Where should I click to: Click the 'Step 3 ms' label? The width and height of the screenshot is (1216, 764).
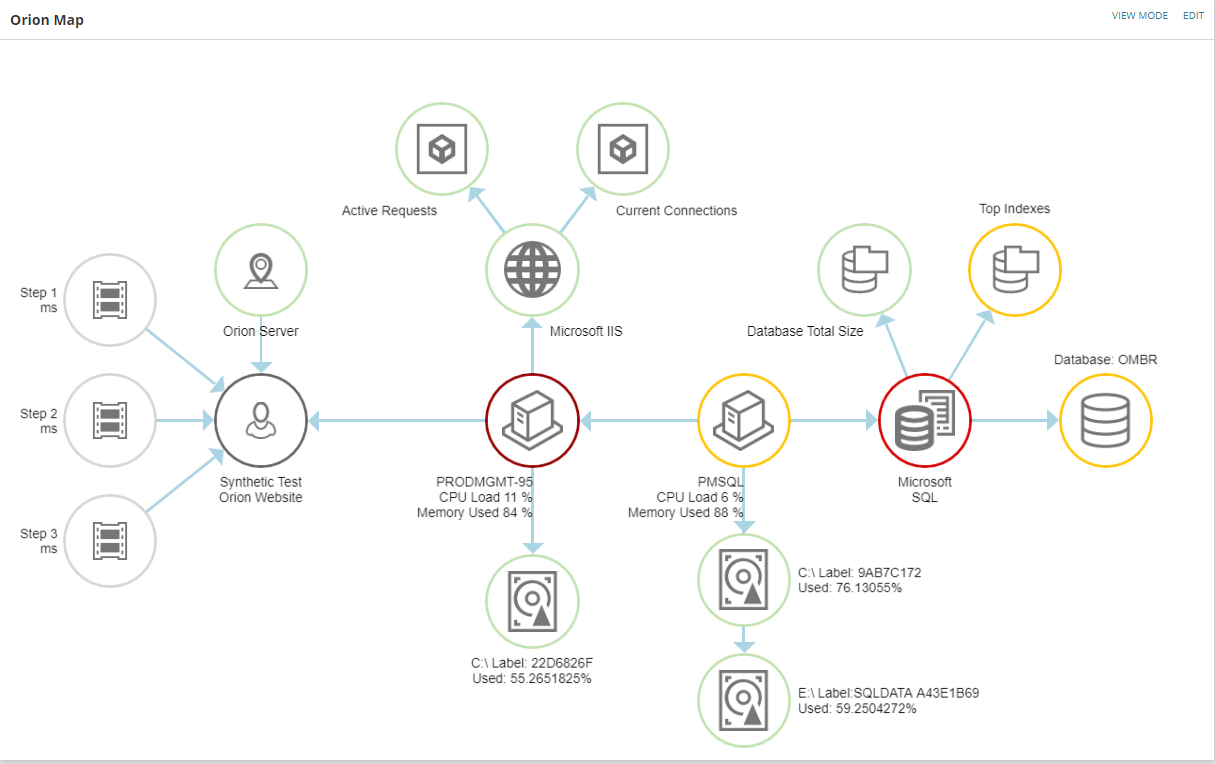click(39, 541)
